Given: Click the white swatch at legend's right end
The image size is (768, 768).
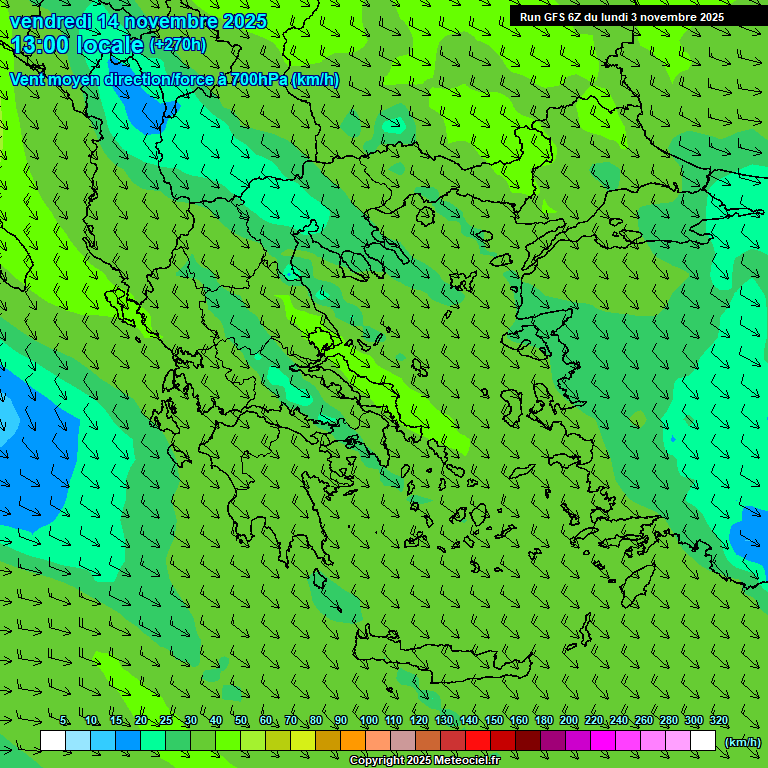Looking at the screenshot, I should [703, 741].
